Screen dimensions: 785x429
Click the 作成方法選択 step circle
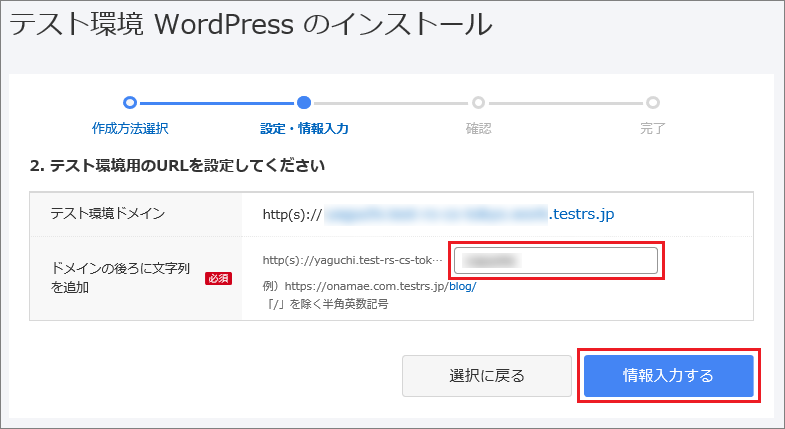130,103
